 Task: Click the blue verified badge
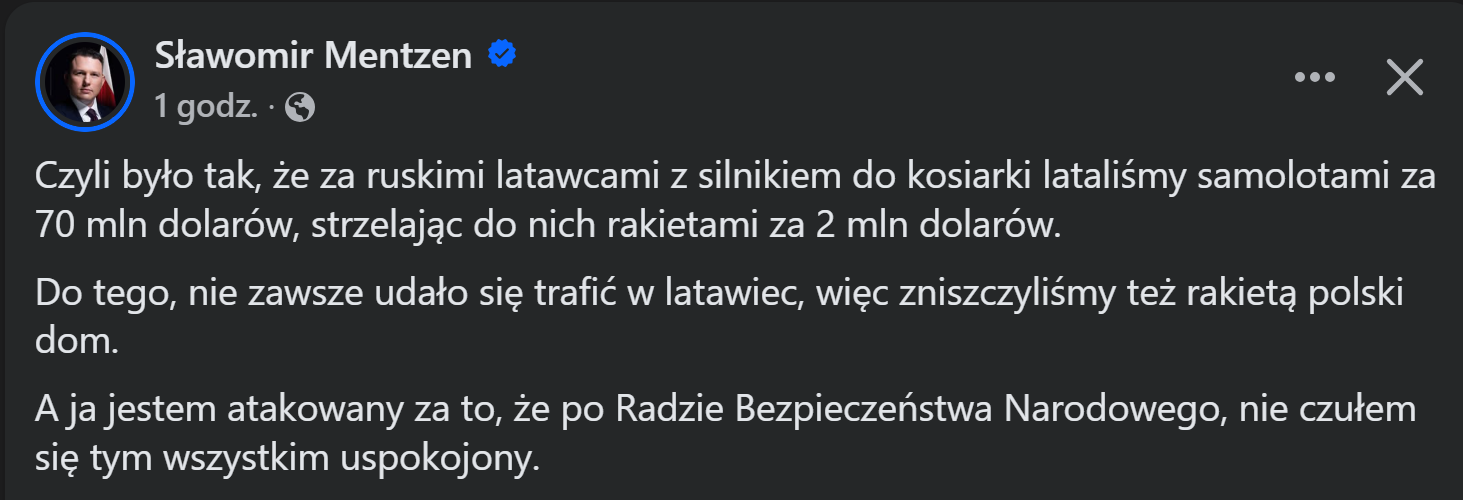502,55
